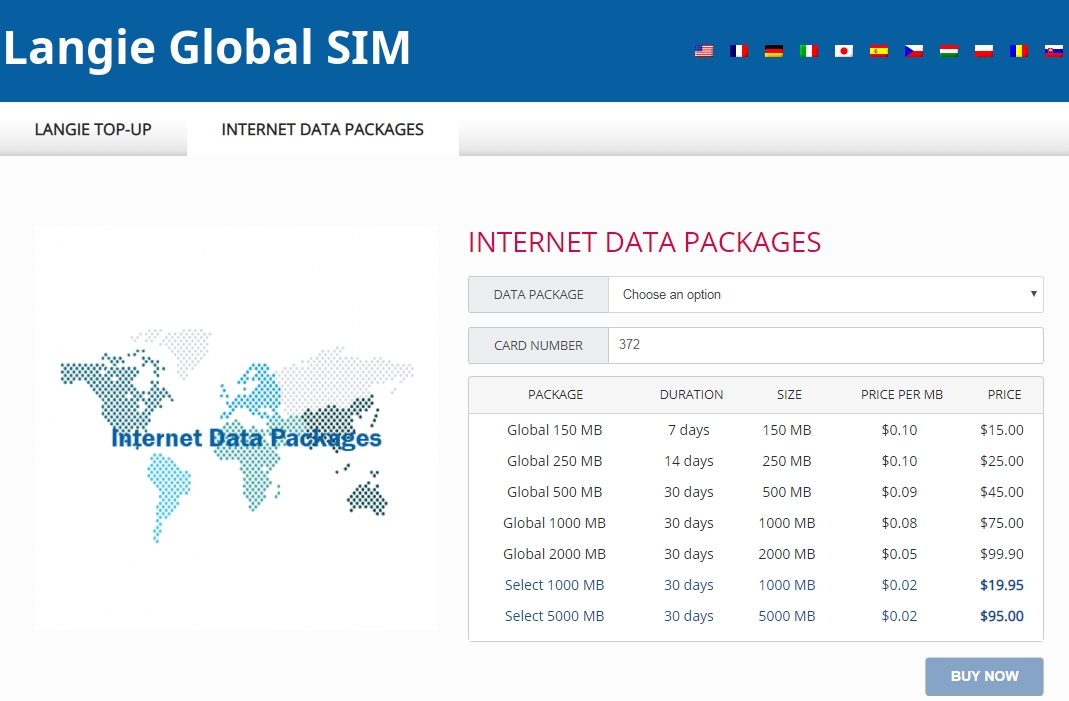1069x701 pixels.
Task: Switch language using the French flag
Action: point(738,51)
